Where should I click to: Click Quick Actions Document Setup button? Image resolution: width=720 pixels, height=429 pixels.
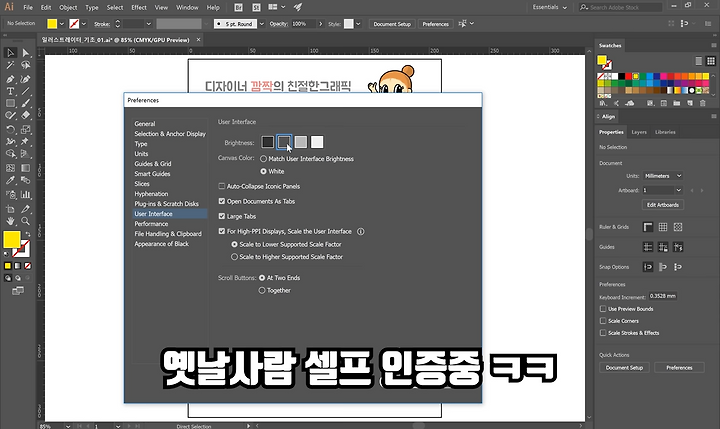pos(624,367)
